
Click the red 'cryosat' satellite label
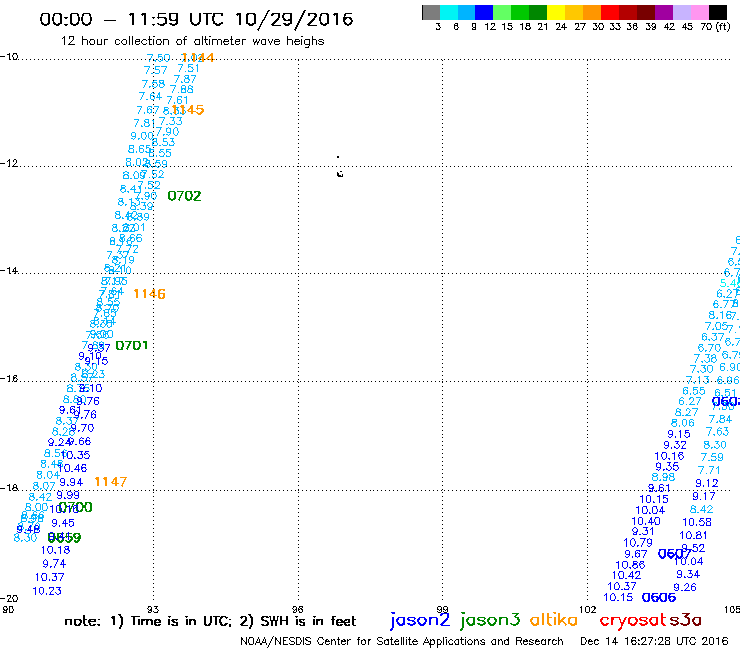tap(634, 621)
